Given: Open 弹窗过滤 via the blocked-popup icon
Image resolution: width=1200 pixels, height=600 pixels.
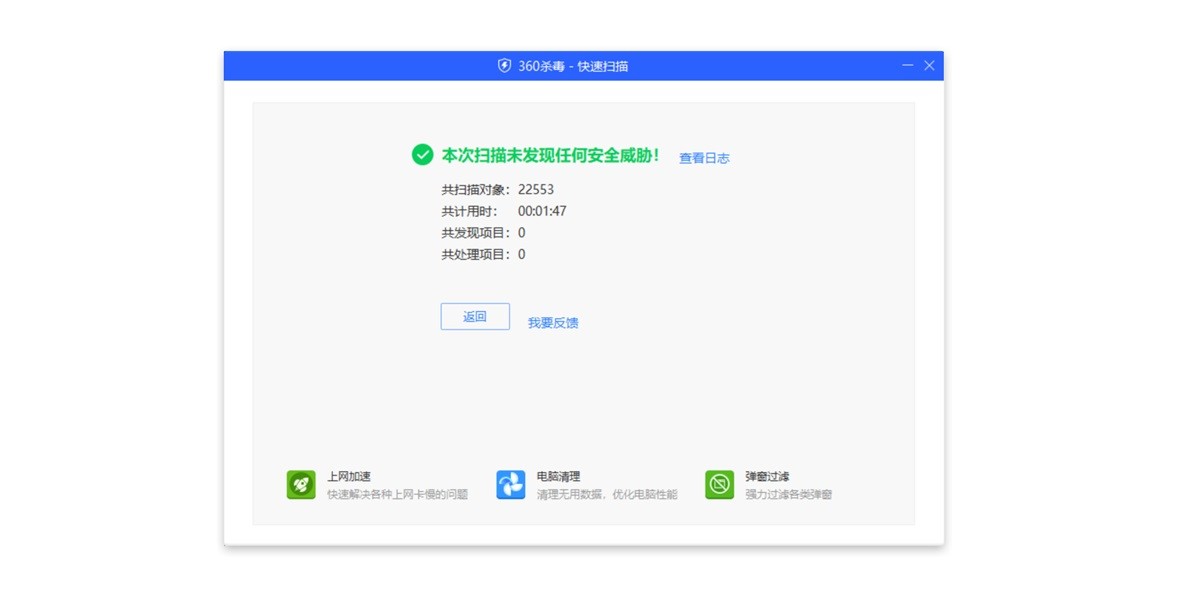Looking at the screenshot, I should 719,484.
